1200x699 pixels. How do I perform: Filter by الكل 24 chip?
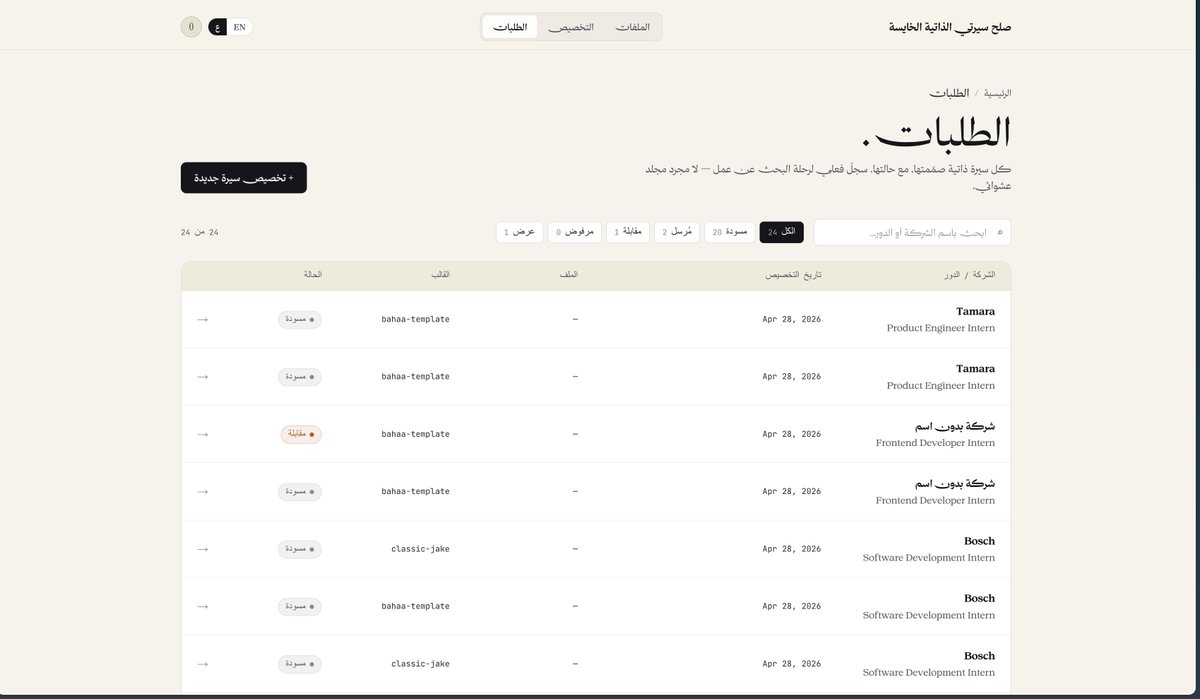tap(781, 232)
